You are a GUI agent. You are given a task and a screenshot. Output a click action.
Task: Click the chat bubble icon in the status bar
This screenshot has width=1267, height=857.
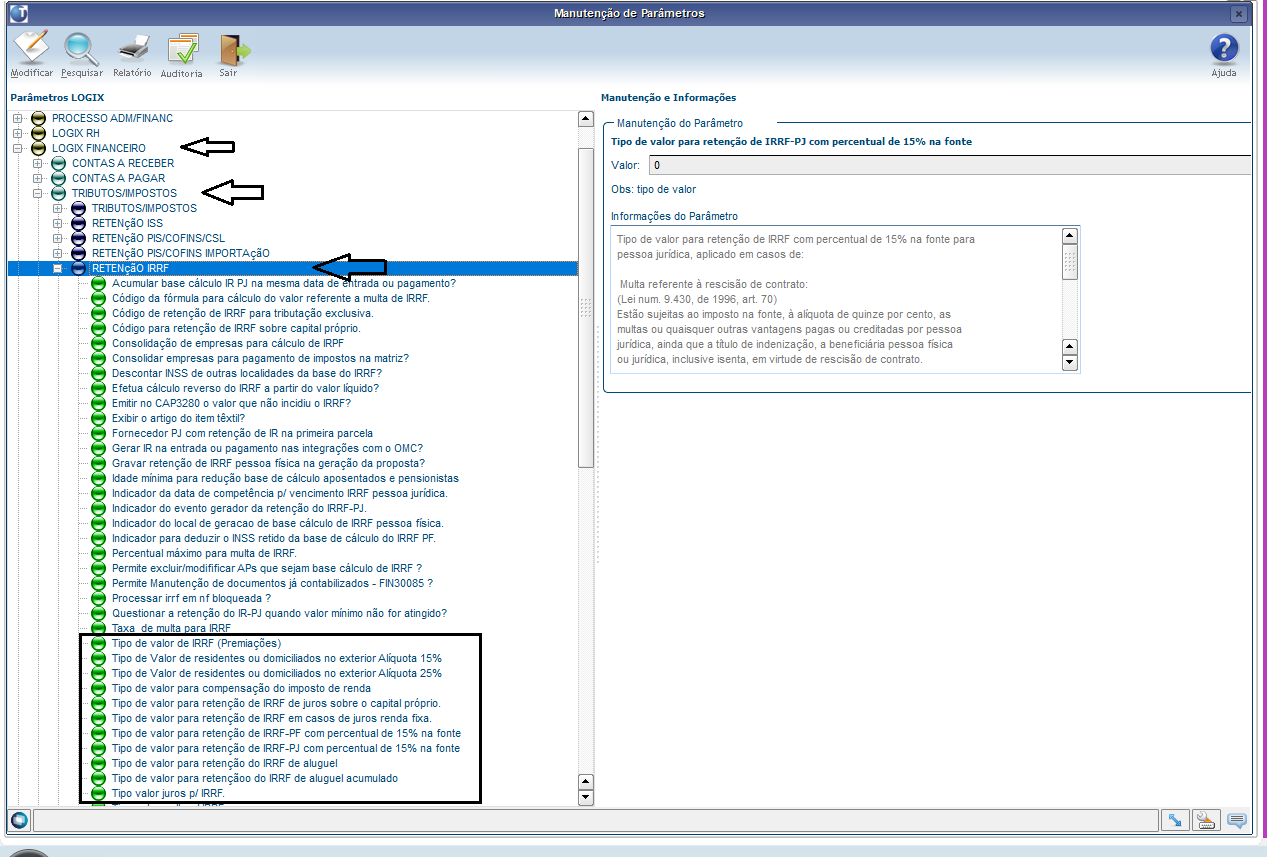tap(1237, 821)
